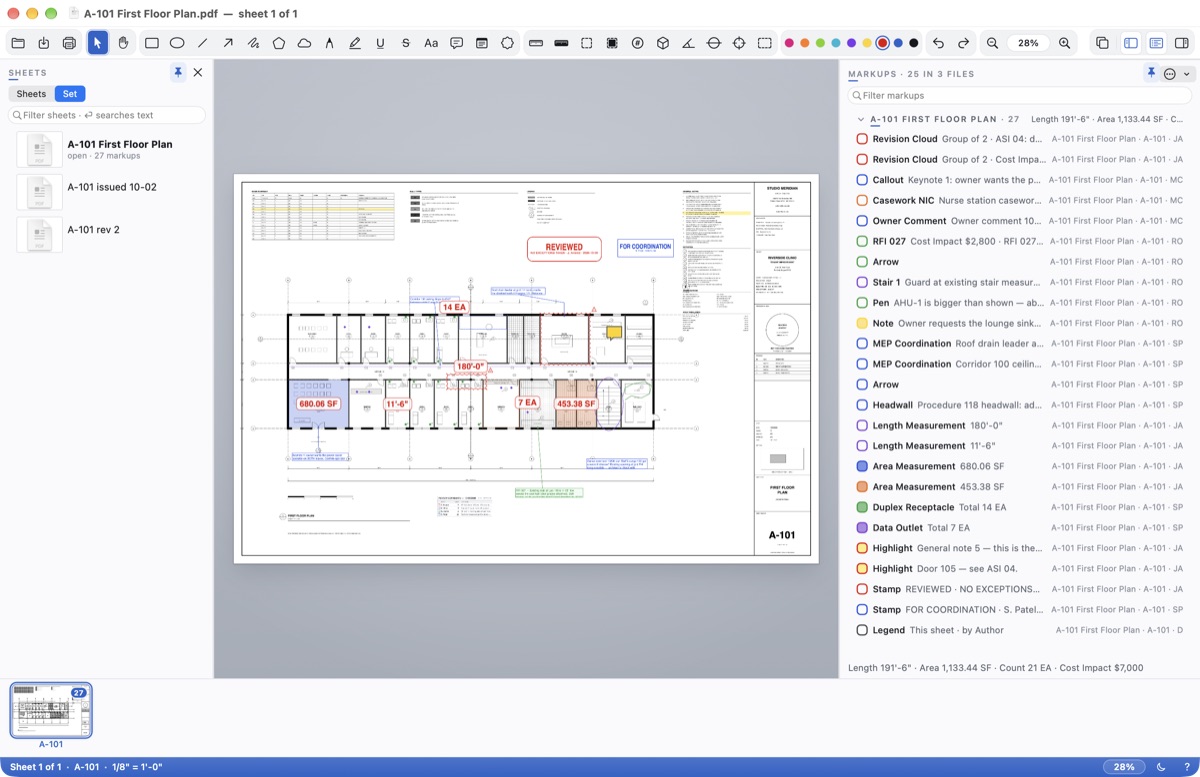
Task: Select the Line markup tool
Action: pos(203,43)
